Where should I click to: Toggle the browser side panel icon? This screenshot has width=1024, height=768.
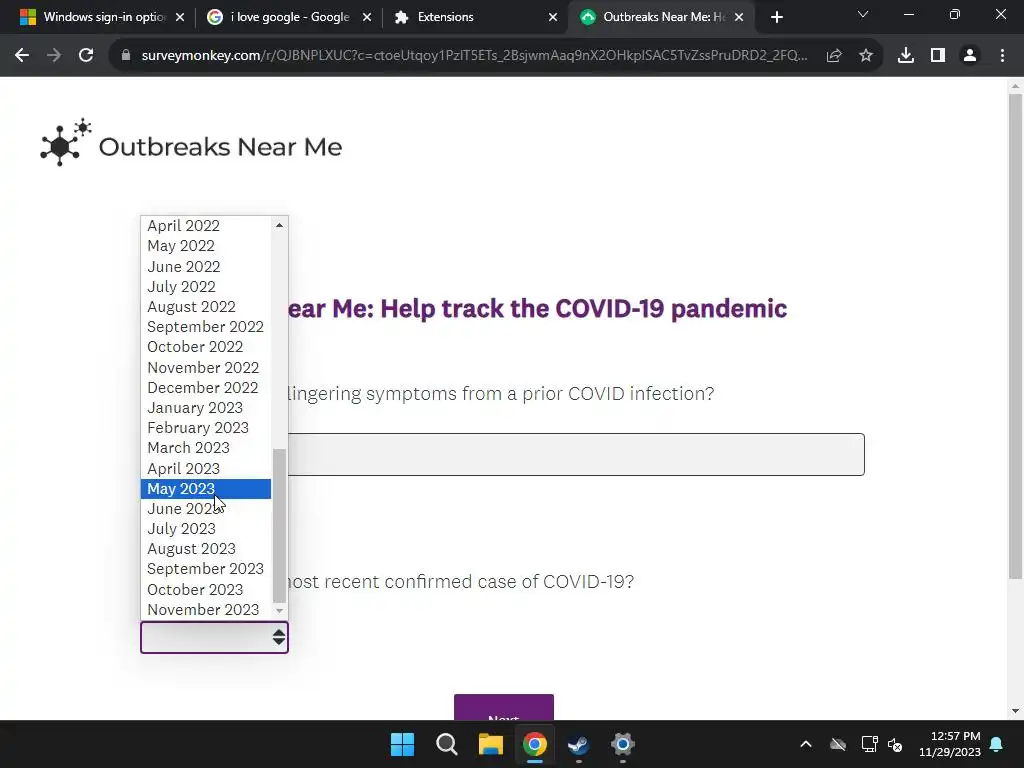[938, 56]
